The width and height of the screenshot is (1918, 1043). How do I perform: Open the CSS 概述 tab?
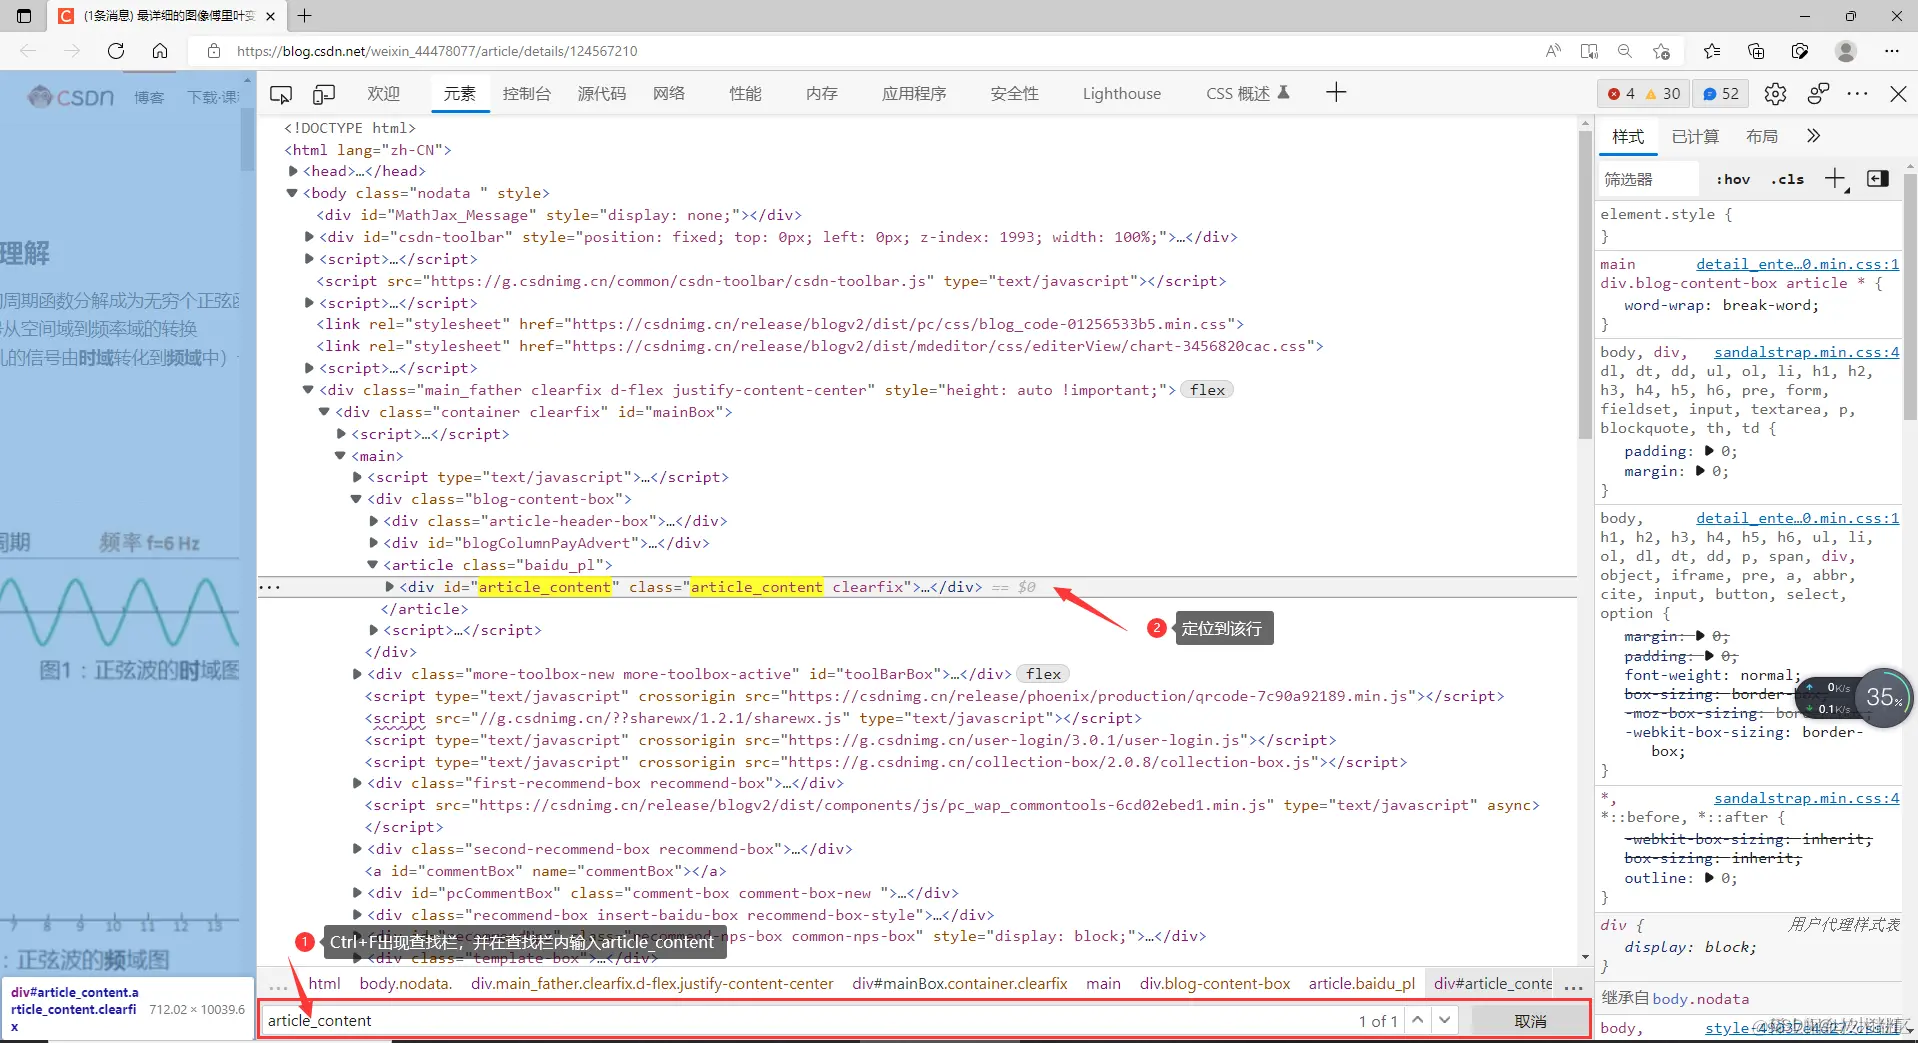click(1247, 94)
